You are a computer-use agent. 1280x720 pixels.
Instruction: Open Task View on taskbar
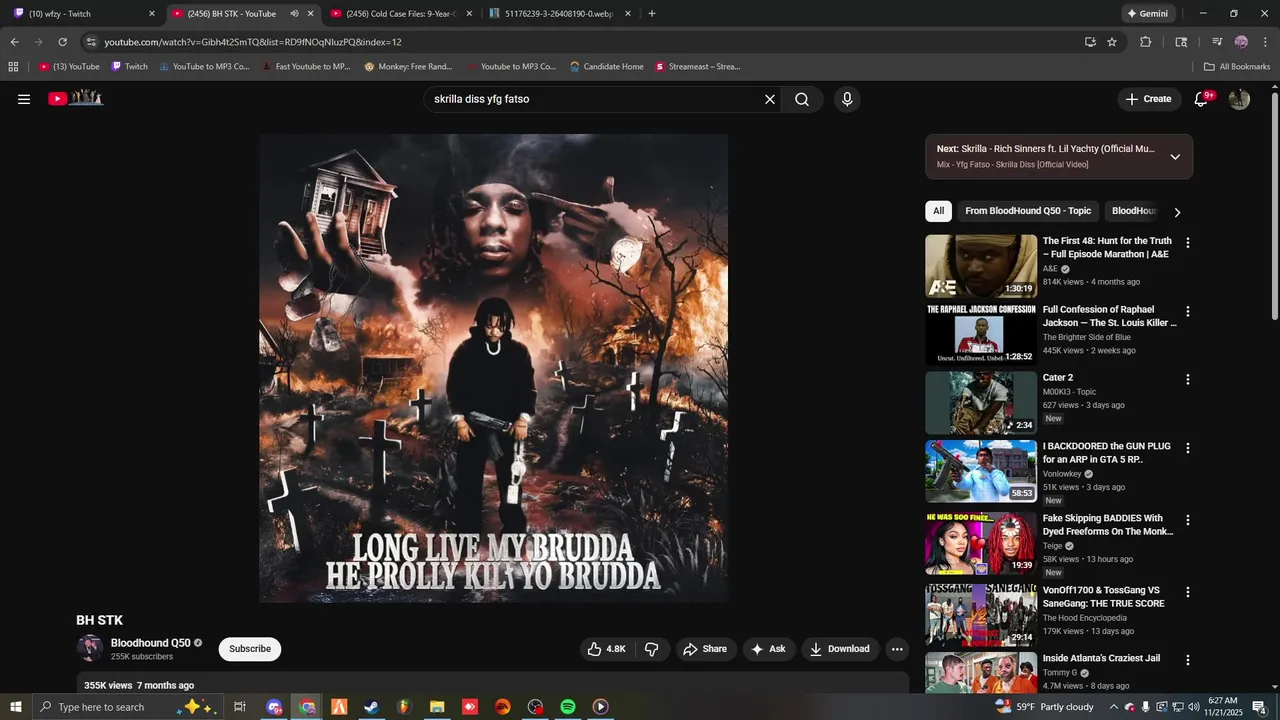tap(240, 707)
